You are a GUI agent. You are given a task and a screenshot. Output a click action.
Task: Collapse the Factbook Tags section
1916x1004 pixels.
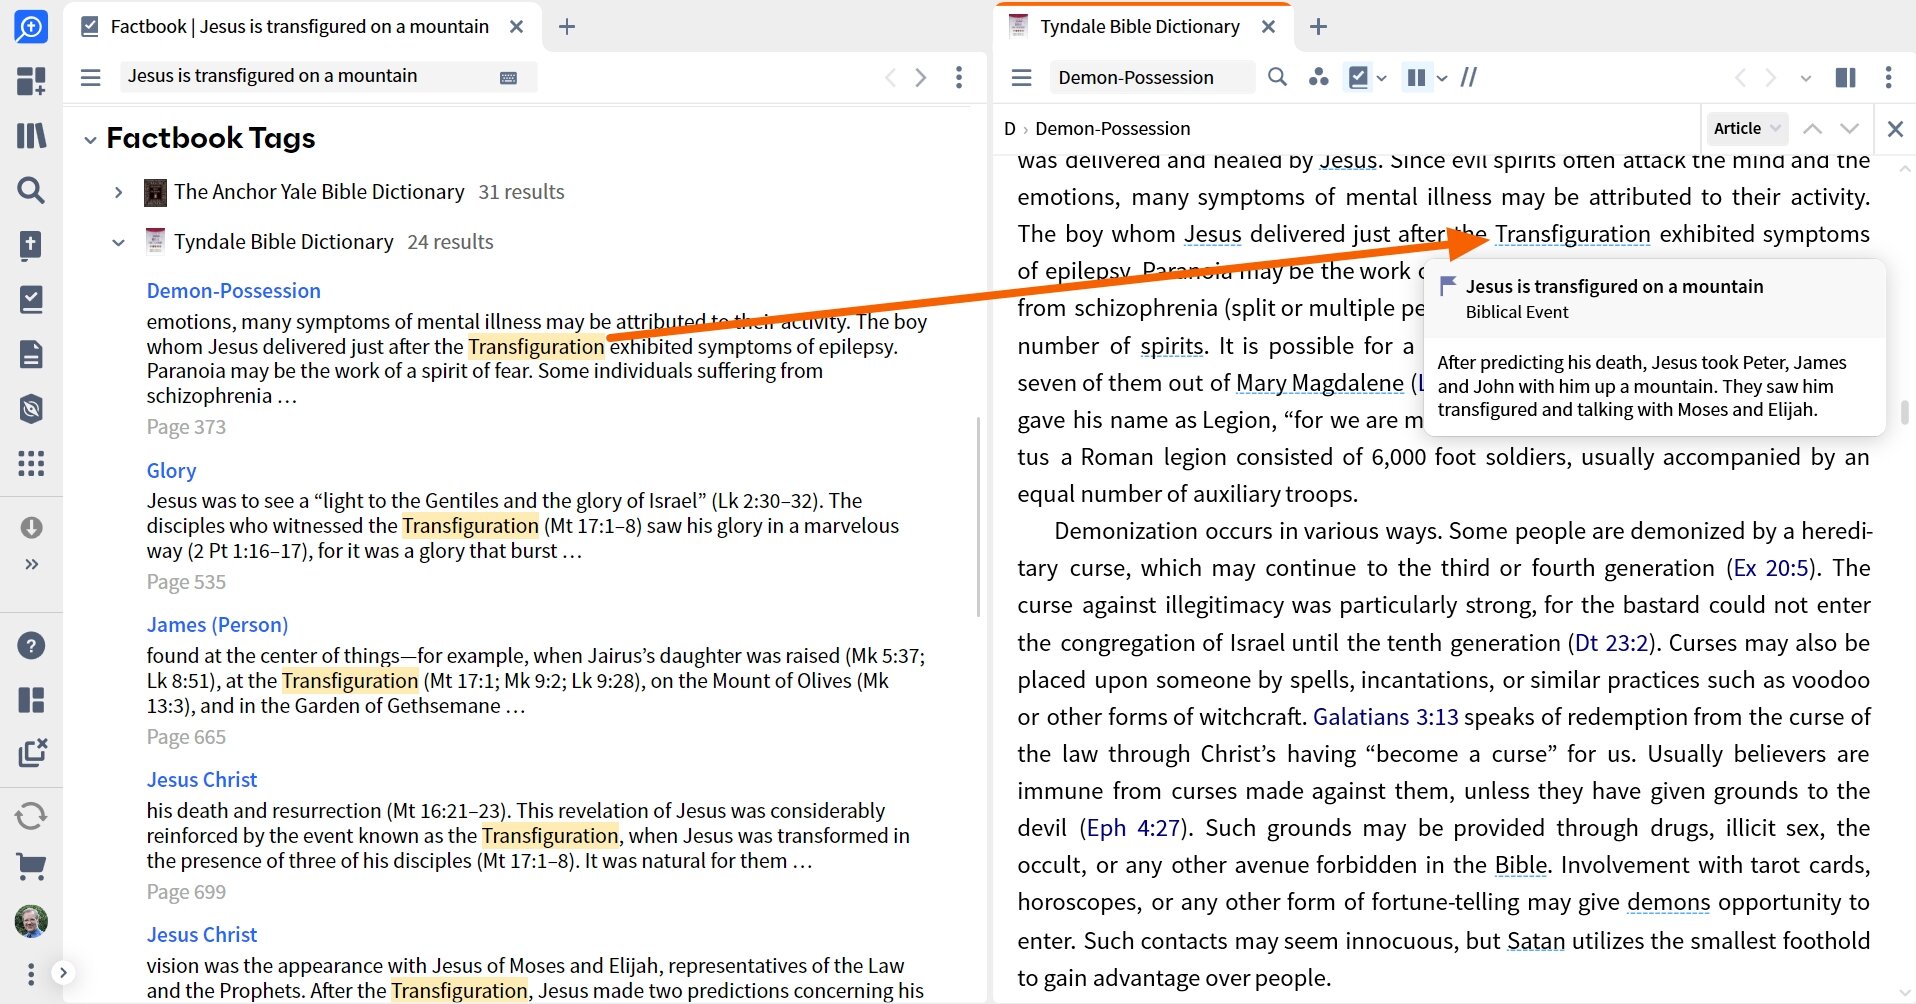tap(90, 139)
